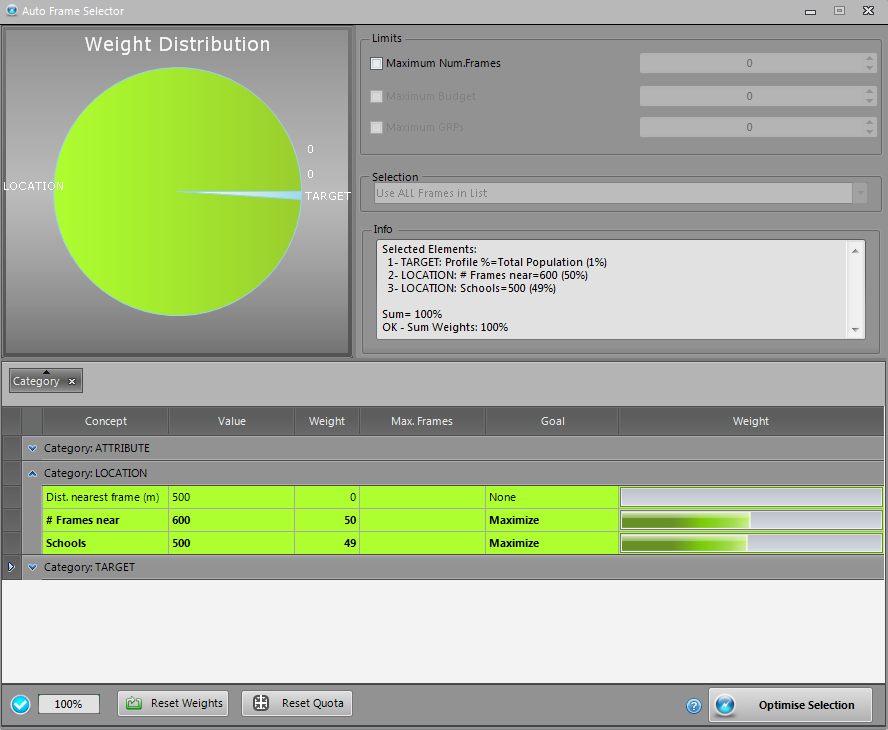Click the Goal column header
The width and height of the screenshot is (888, 730).
552,421
